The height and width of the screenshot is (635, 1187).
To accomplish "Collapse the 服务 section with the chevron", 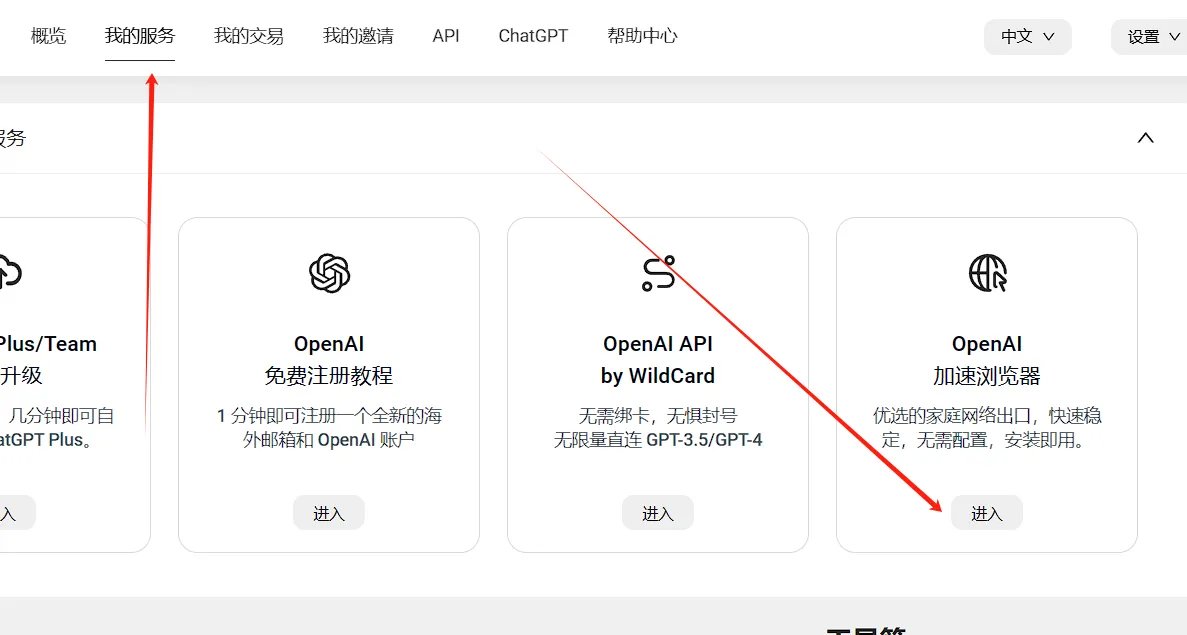I will 1145,137.
